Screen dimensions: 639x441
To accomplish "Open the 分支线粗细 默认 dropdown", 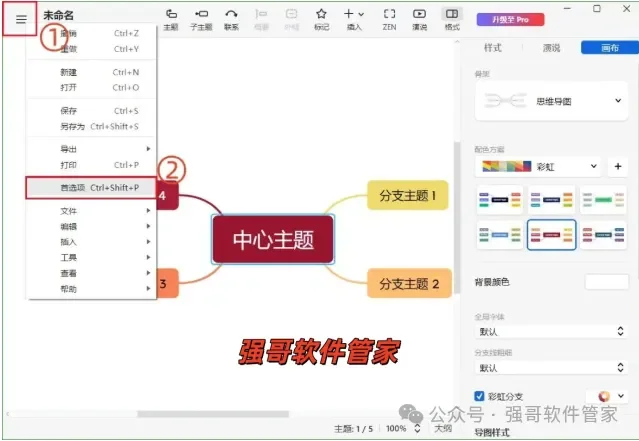I will click(x=551, y=368).
